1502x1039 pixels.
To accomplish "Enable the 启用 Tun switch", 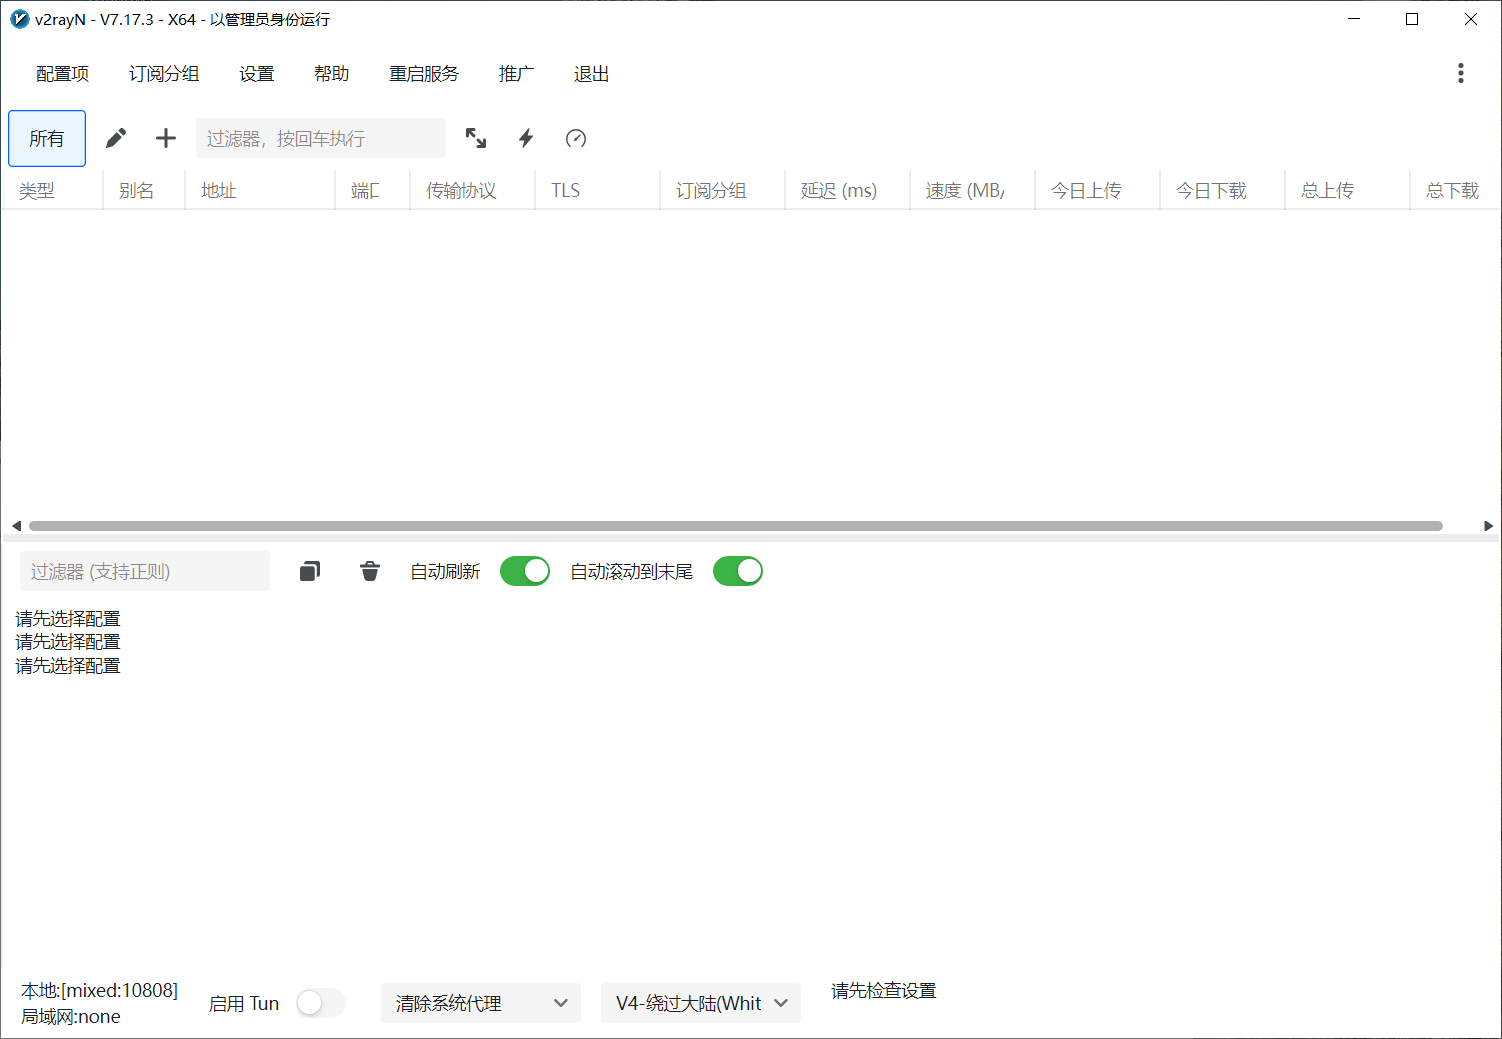I will pyautogui.click(x=321, y=1003).
